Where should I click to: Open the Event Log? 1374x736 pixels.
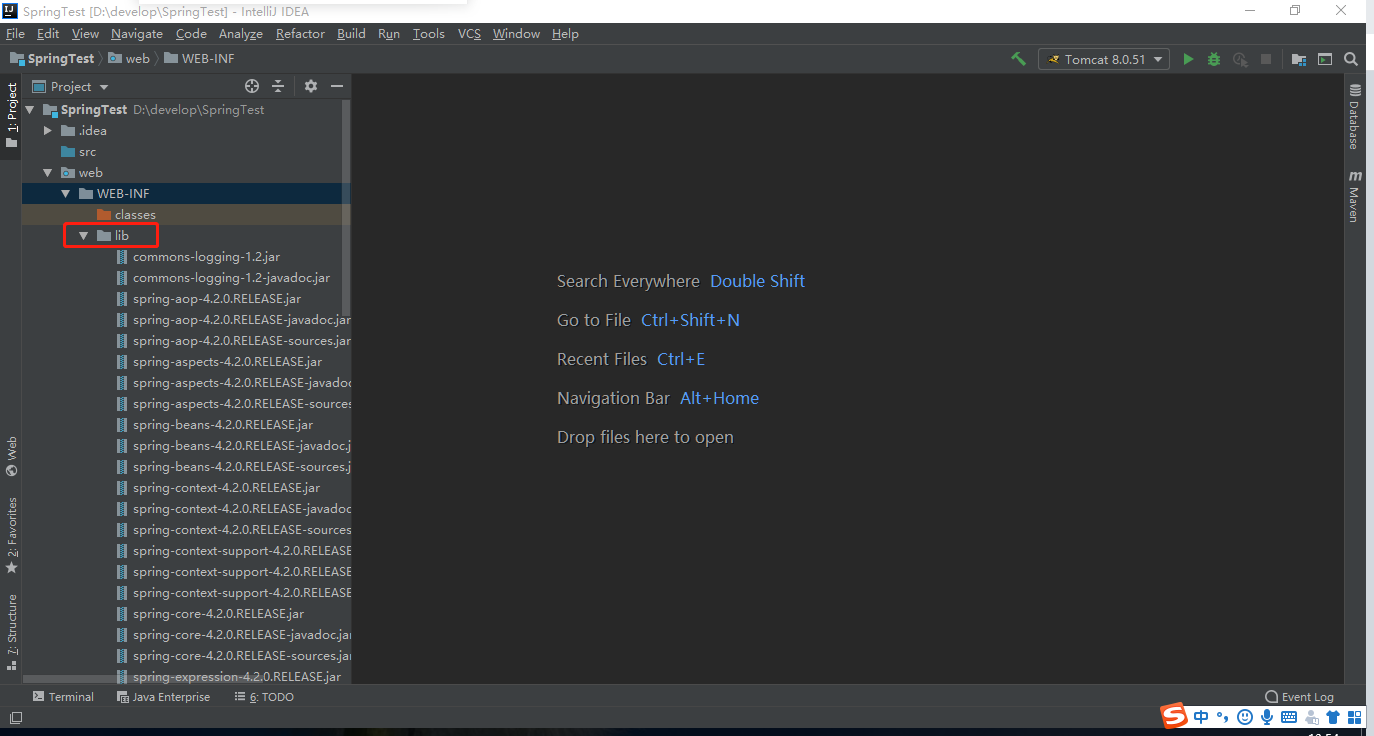1299,697
